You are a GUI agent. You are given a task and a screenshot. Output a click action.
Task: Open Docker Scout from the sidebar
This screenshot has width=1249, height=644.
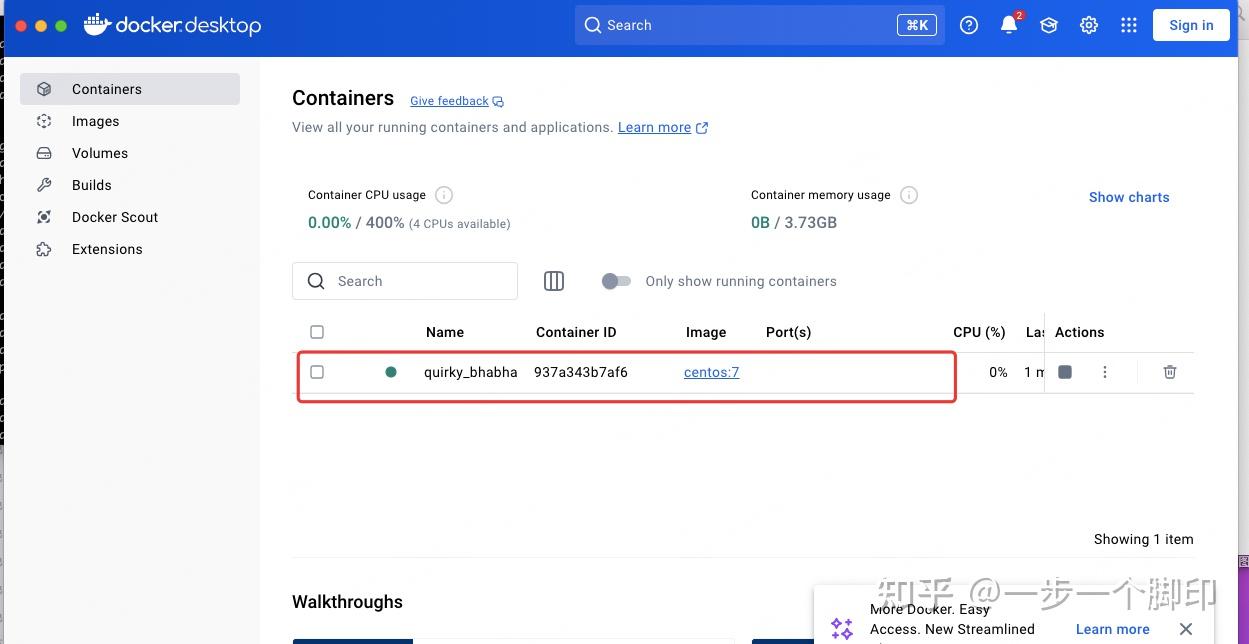tap(114, 217)
